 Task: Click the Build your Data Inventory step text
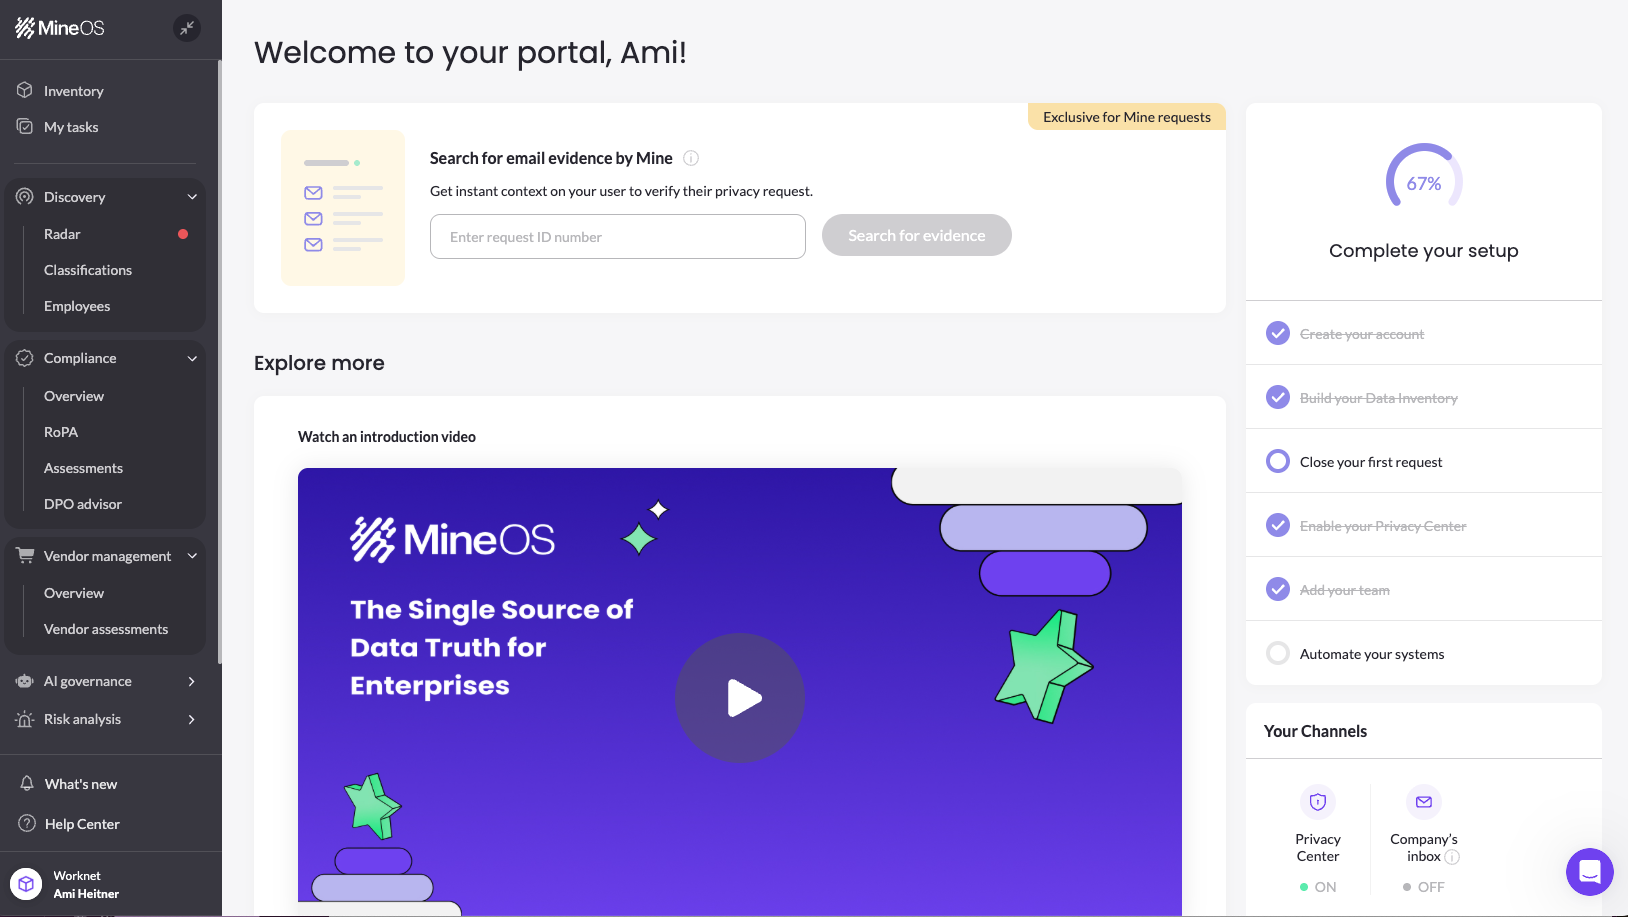pyautogui.click(x=1379, y=398)
